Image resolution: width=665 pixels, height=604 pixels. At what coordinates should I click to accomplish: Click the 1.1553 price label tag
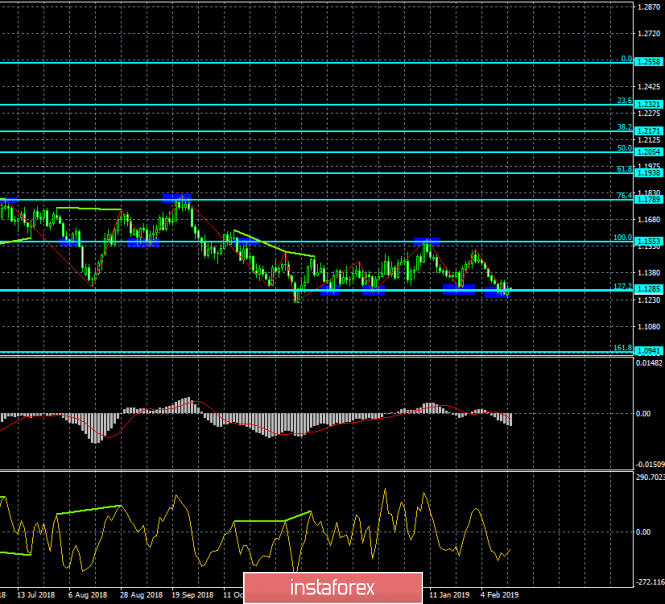(647, 242)
